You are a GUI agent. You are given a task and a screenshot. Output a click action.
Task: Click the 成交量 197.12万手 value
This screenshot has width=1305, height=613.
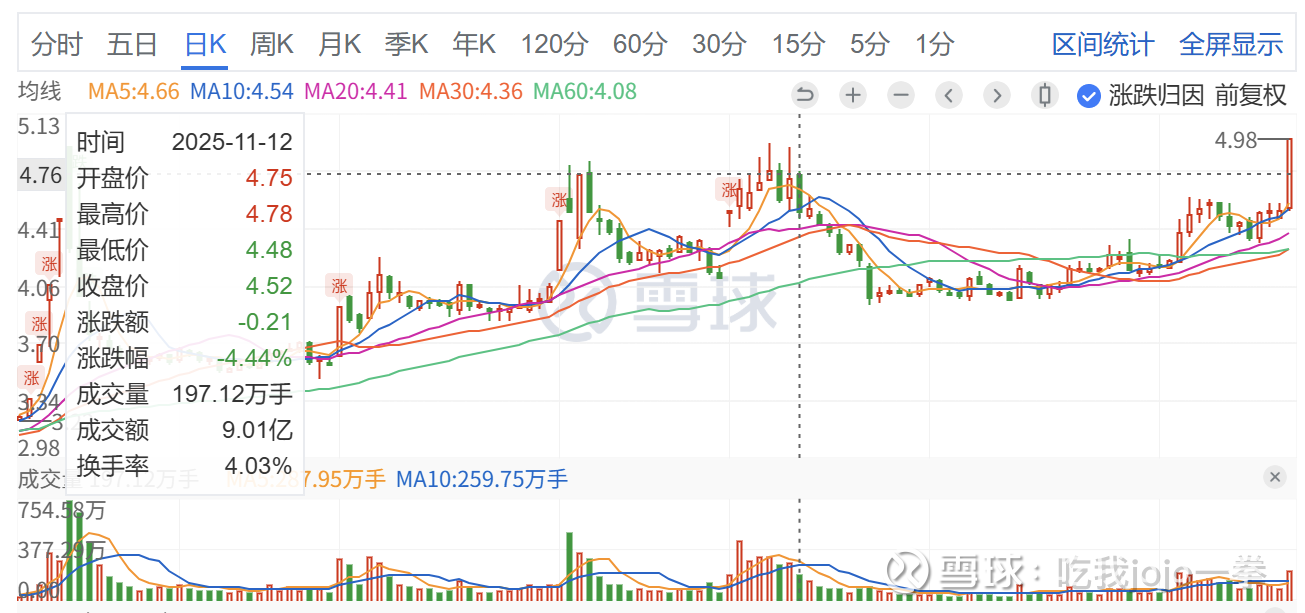[233, 394]
